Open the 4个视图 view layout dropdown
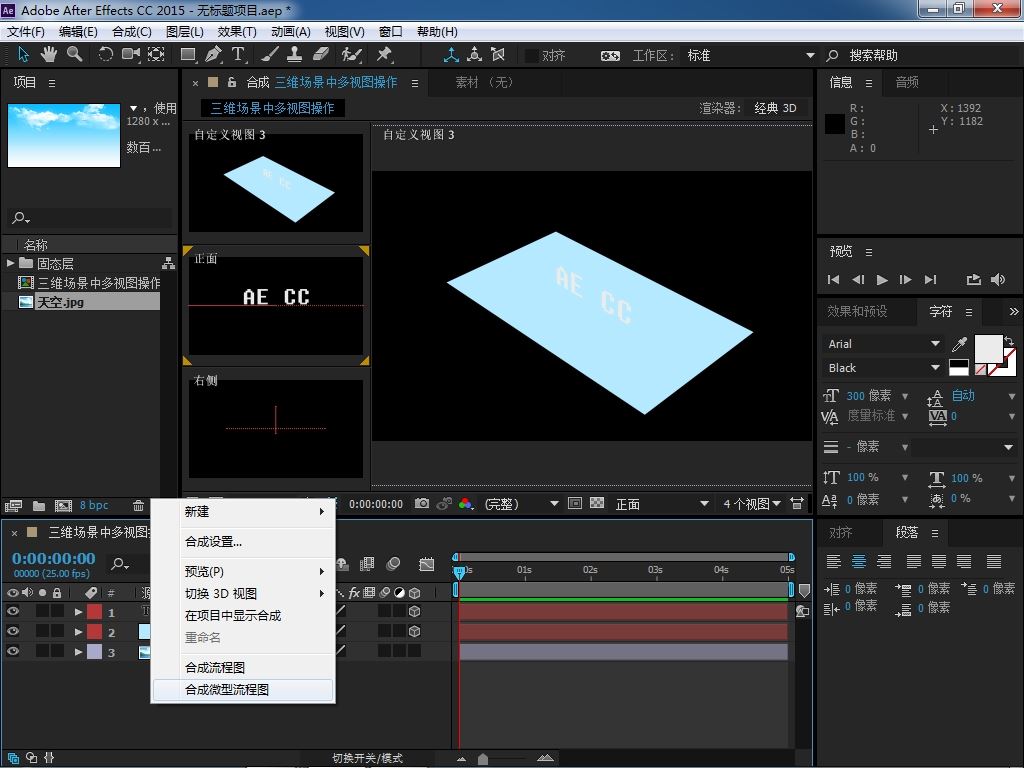Screen dimensions: 1024x768 point(752,504)
